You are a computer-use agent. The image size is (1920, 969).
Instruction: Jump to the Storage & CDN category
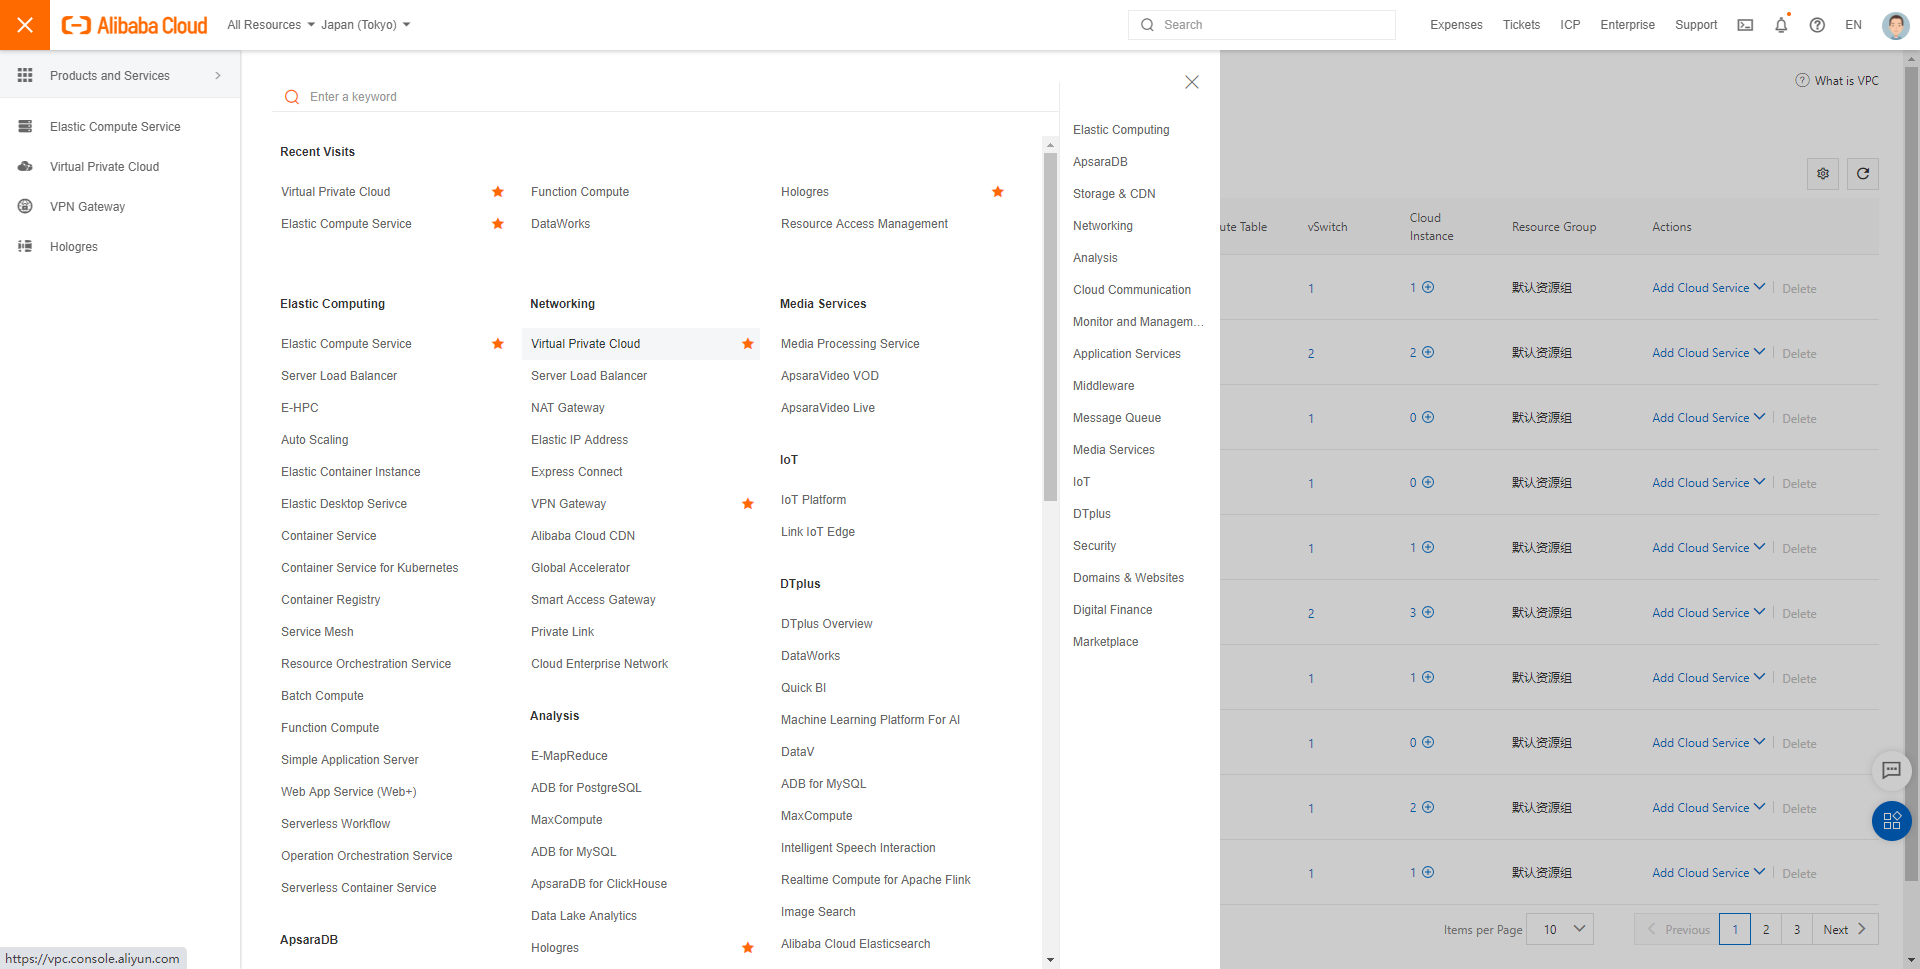(x=1114, y=194)
